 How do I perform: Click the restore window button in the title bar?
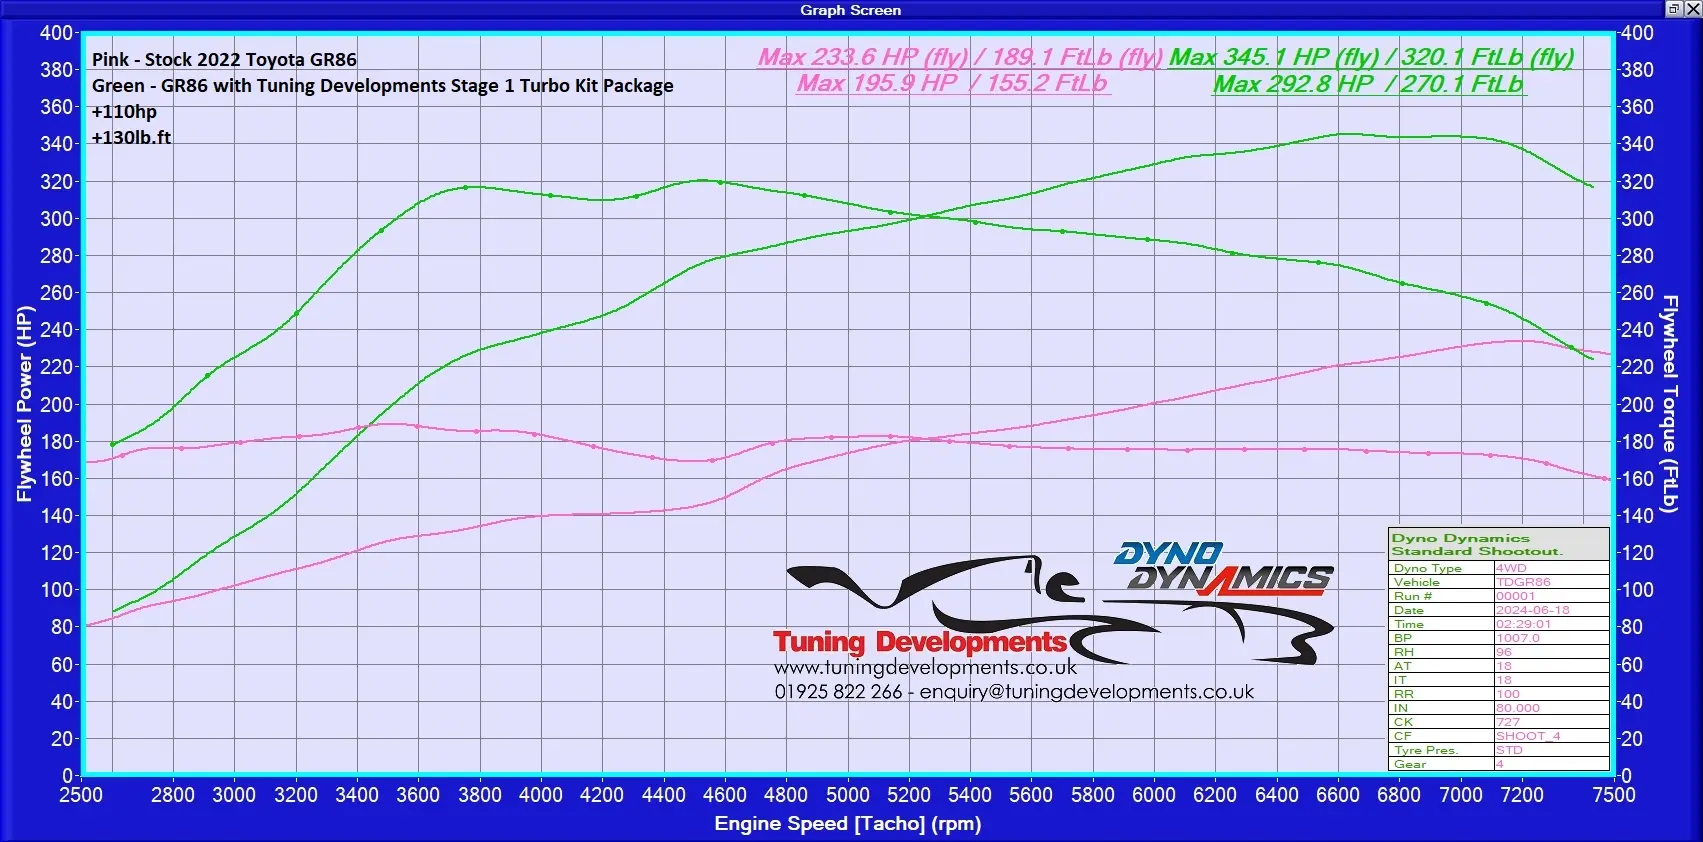click(x=1674, y=9)
